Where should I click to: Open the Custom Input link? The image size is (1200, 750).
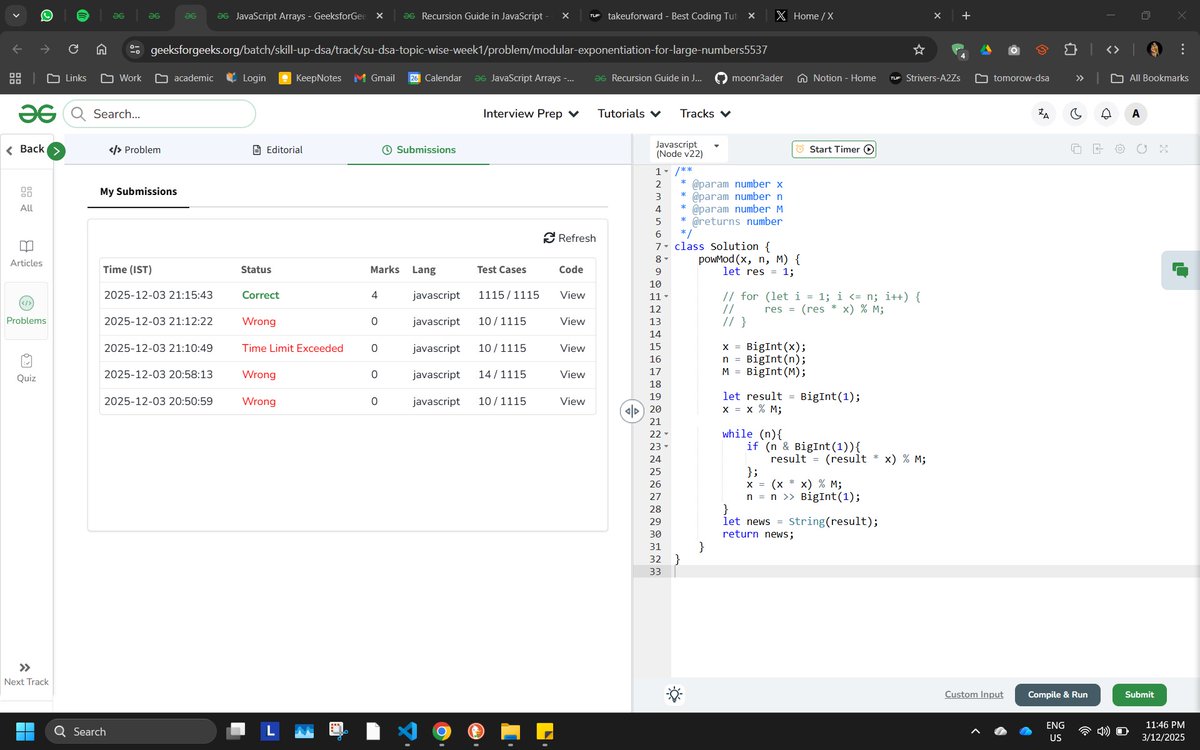coord(974,694)
